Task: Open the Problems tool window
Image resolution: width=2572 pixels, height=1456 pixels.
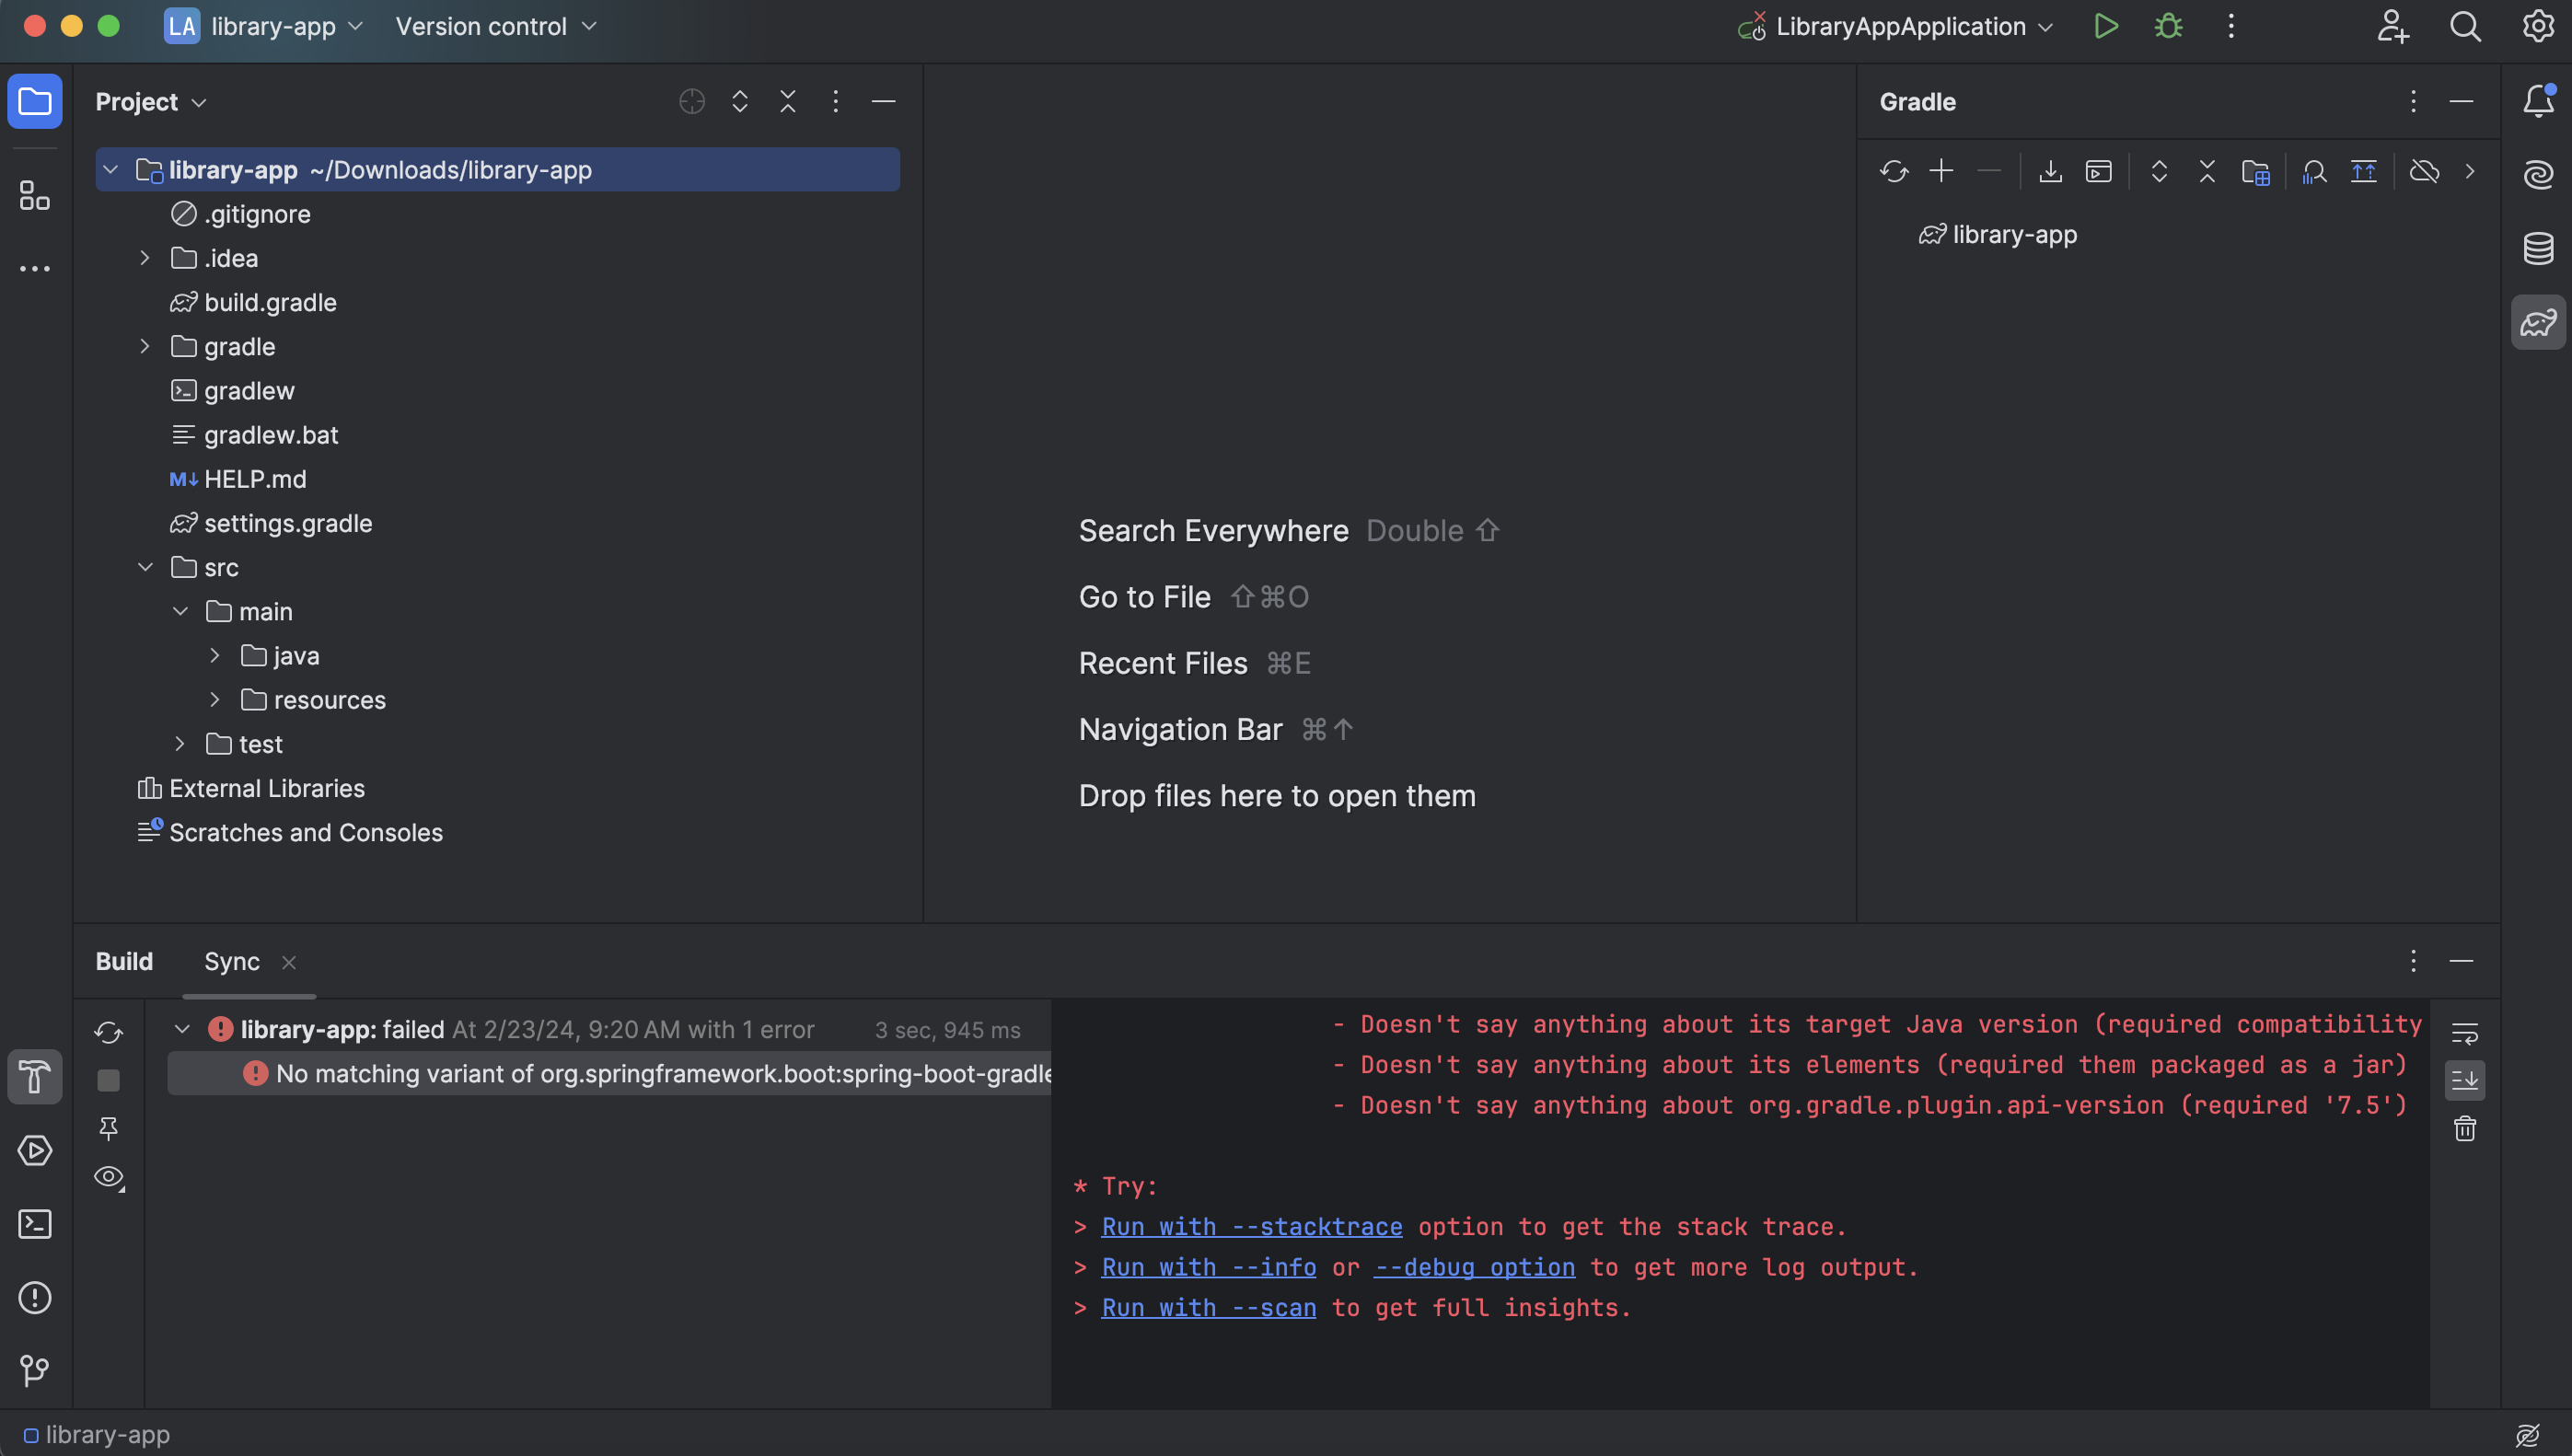Action: coord(35,1297)
